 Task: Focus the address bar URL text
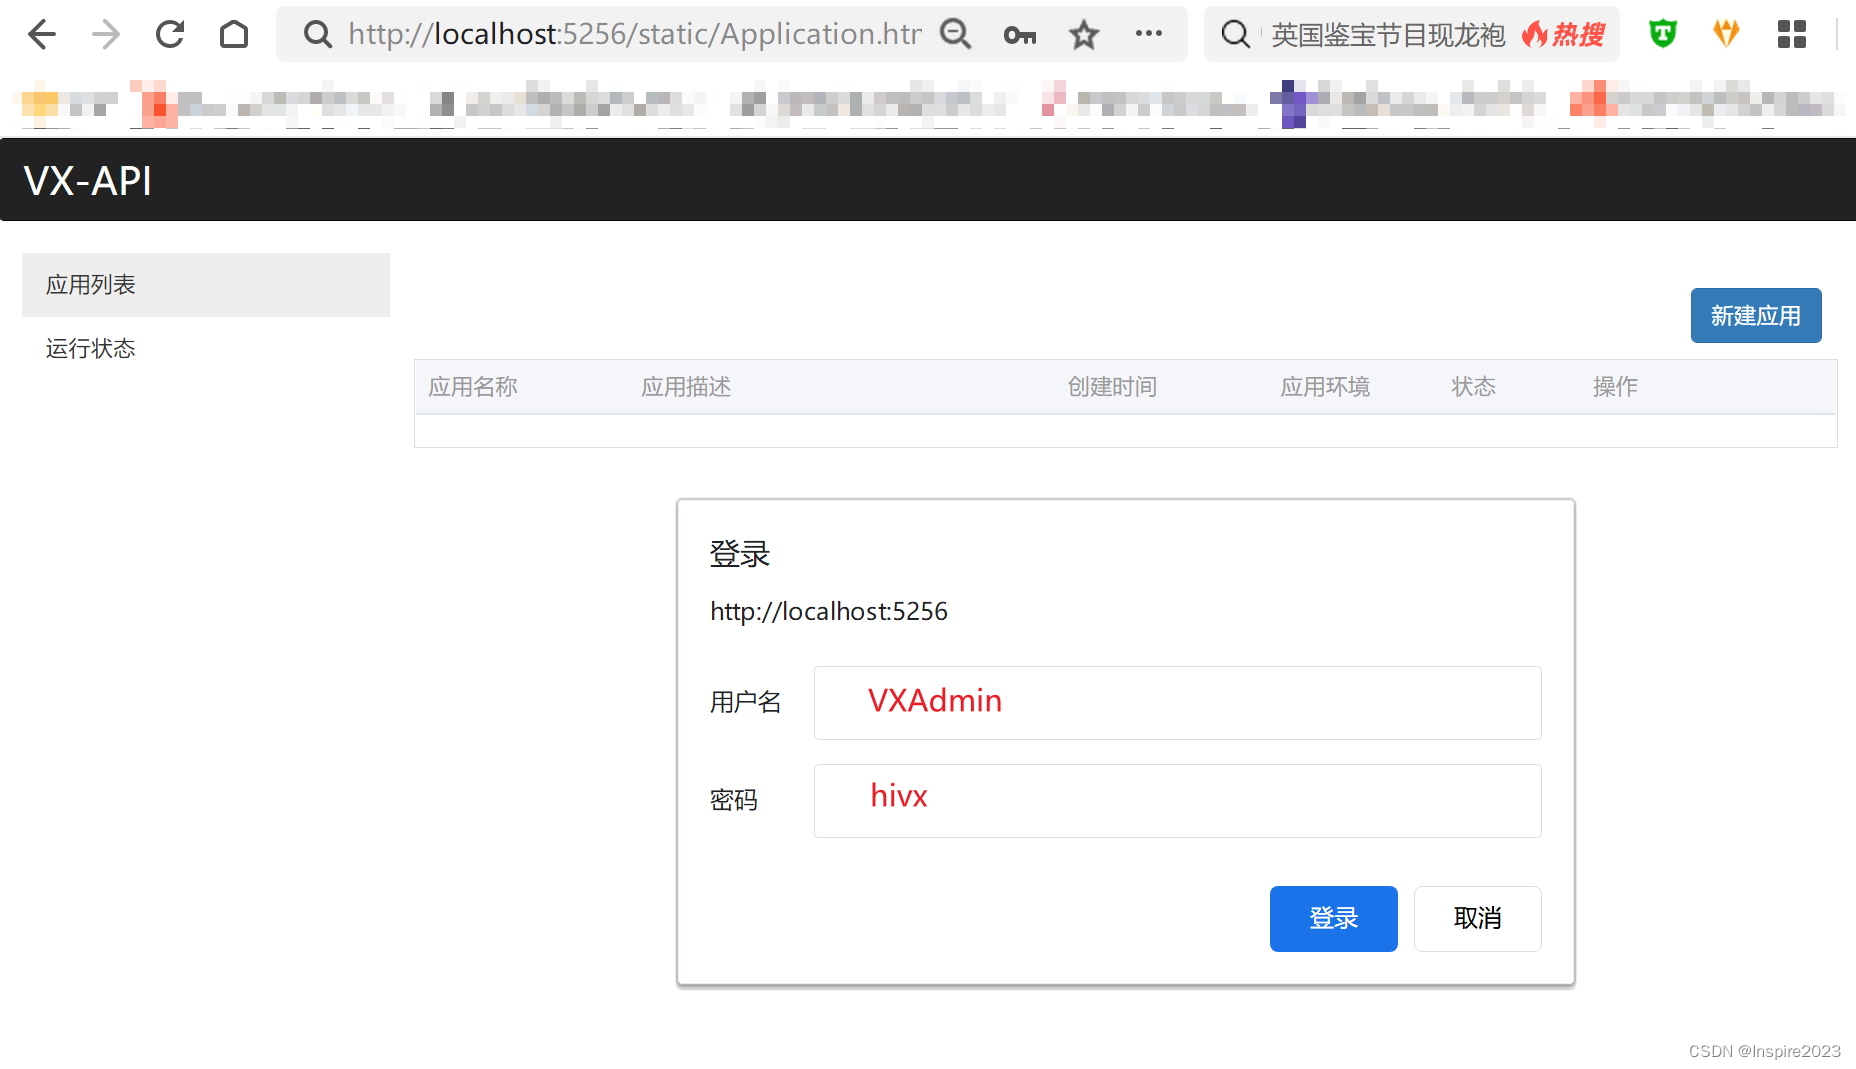tap(635, 34)
